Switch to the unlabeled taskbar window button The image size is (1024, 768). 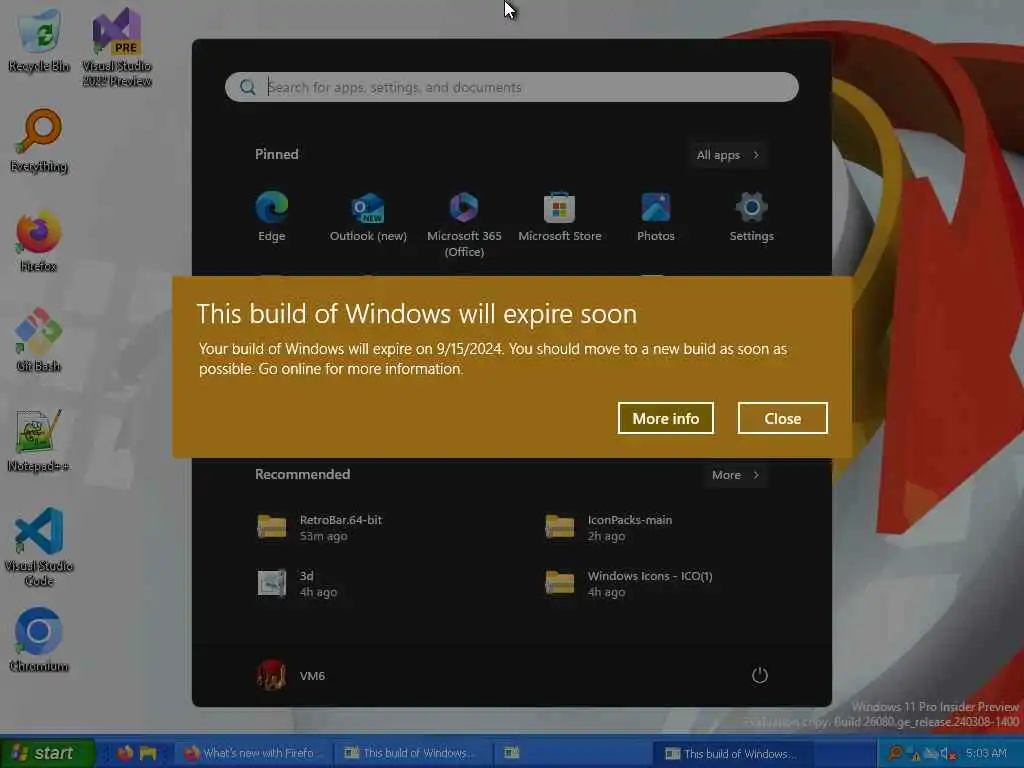[x=571, y=753]
